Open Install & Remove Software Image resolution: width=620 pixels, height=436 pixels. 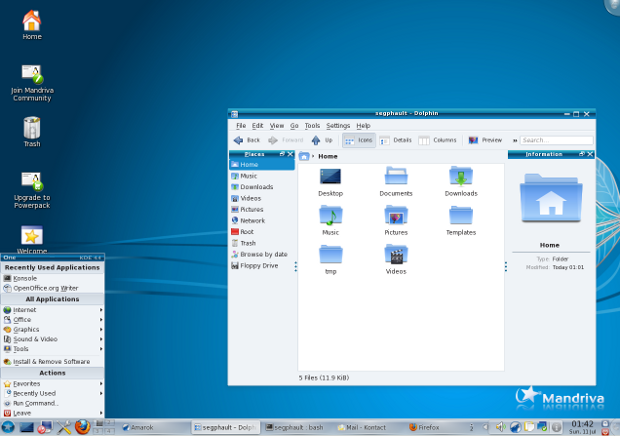pos(53,362)
